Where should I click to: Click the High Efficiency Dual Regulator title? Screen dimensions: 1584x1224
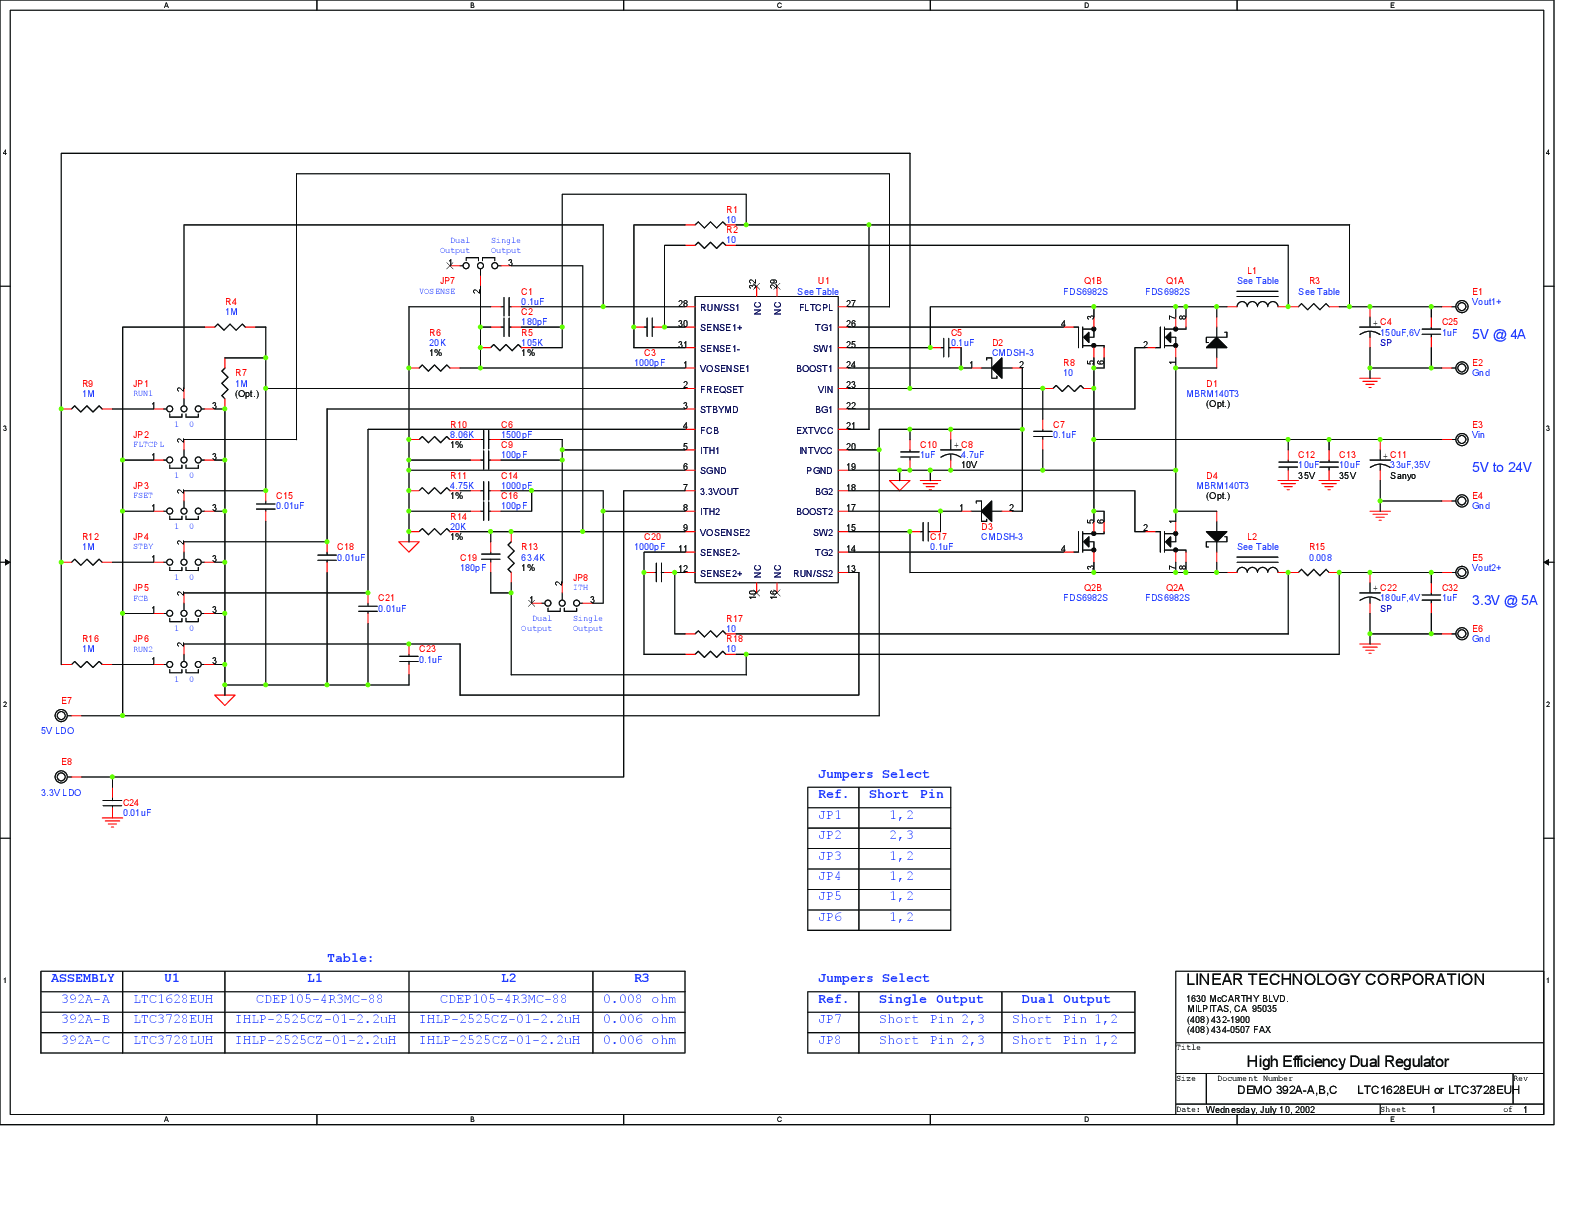[x=1346, y=1061]
